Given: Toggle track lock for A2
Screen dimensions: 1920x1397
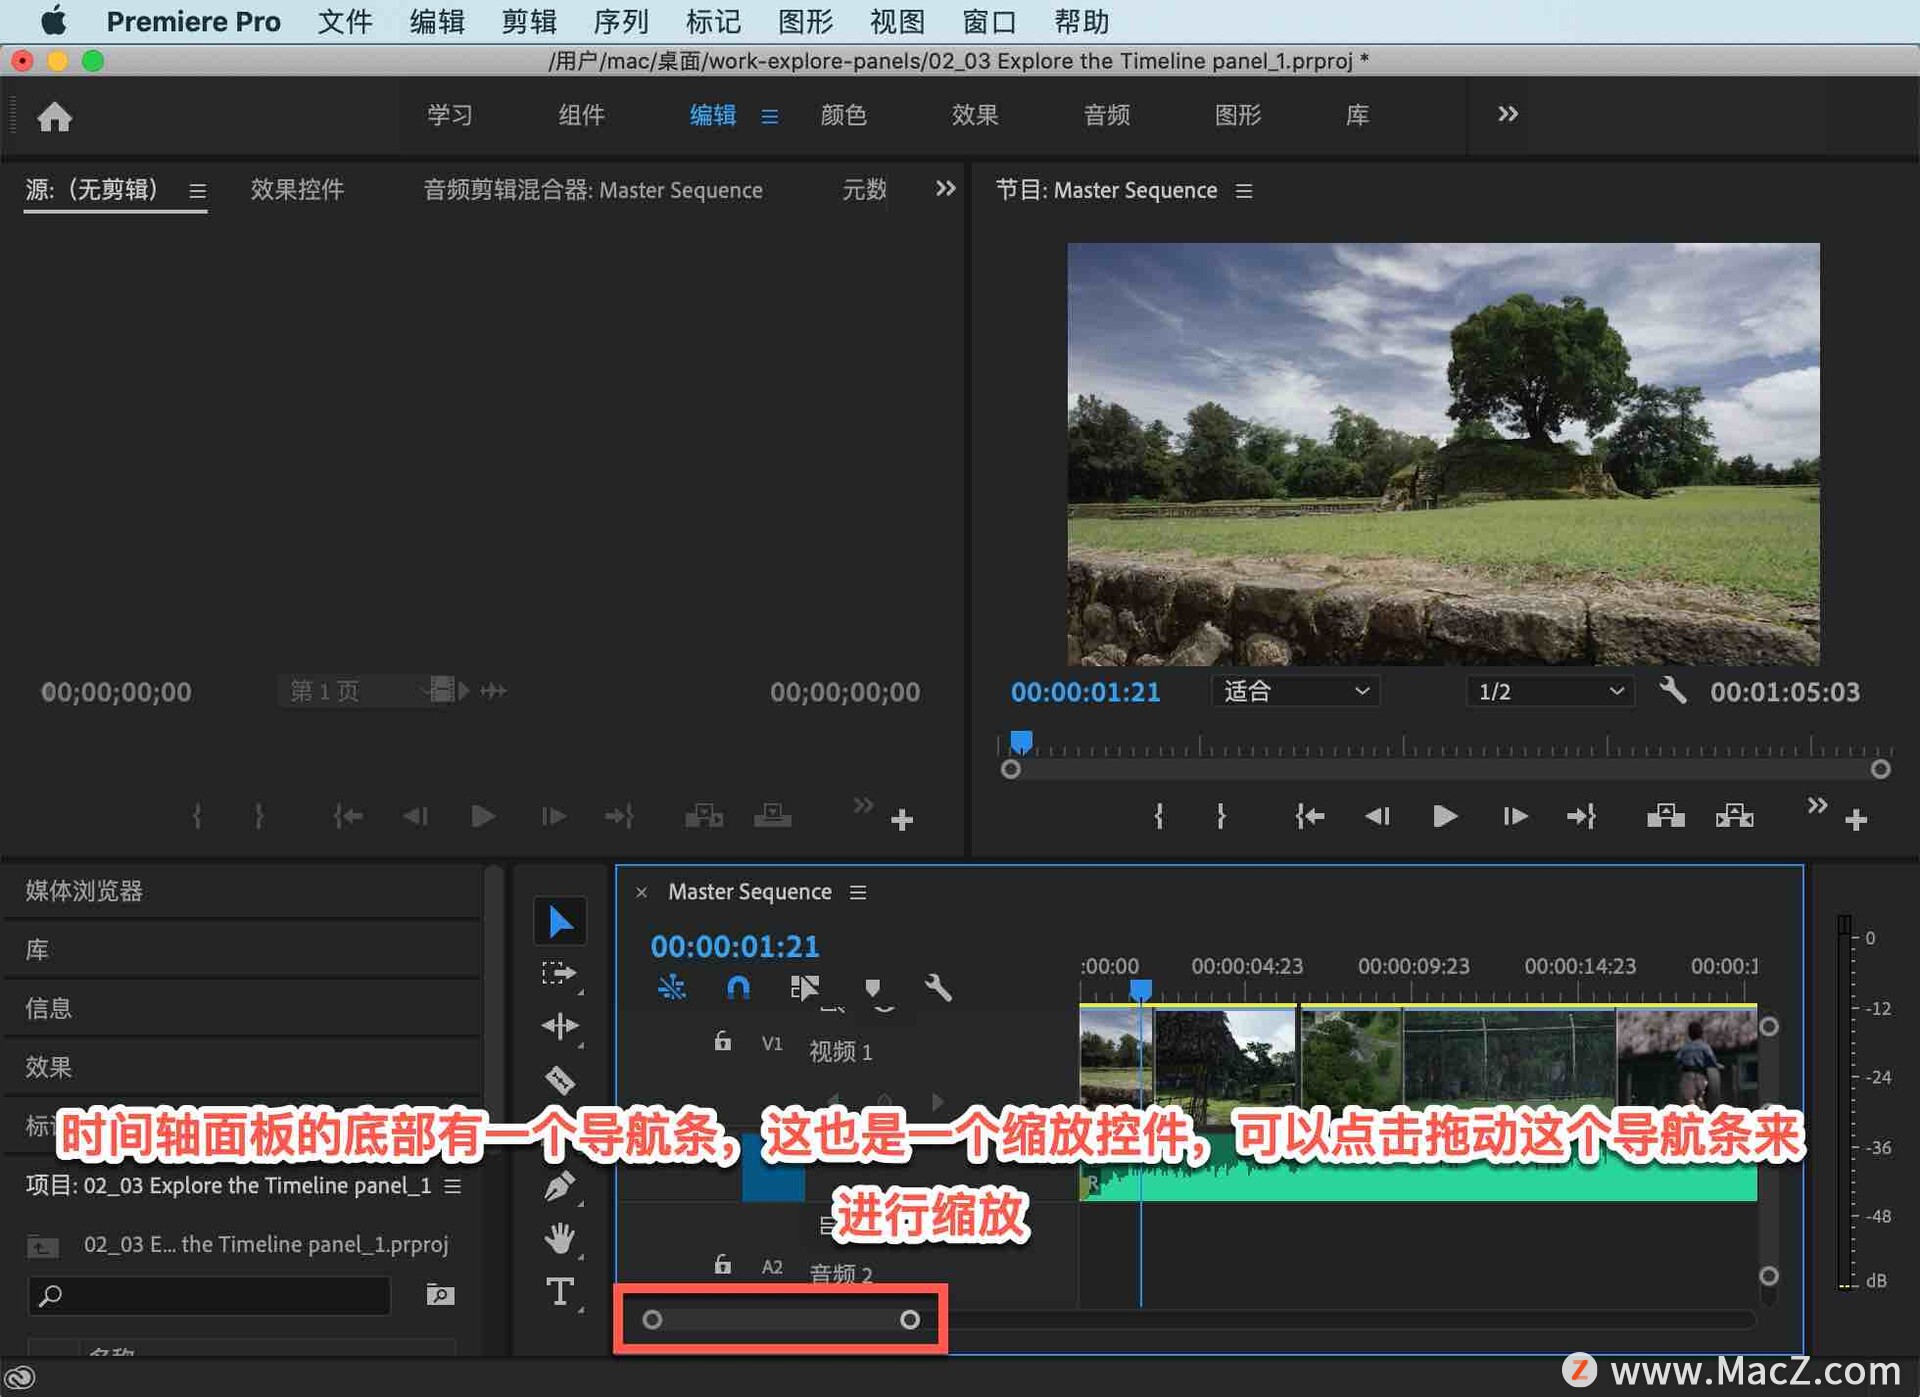Looking at the screenshot, I should point(722,1265).
